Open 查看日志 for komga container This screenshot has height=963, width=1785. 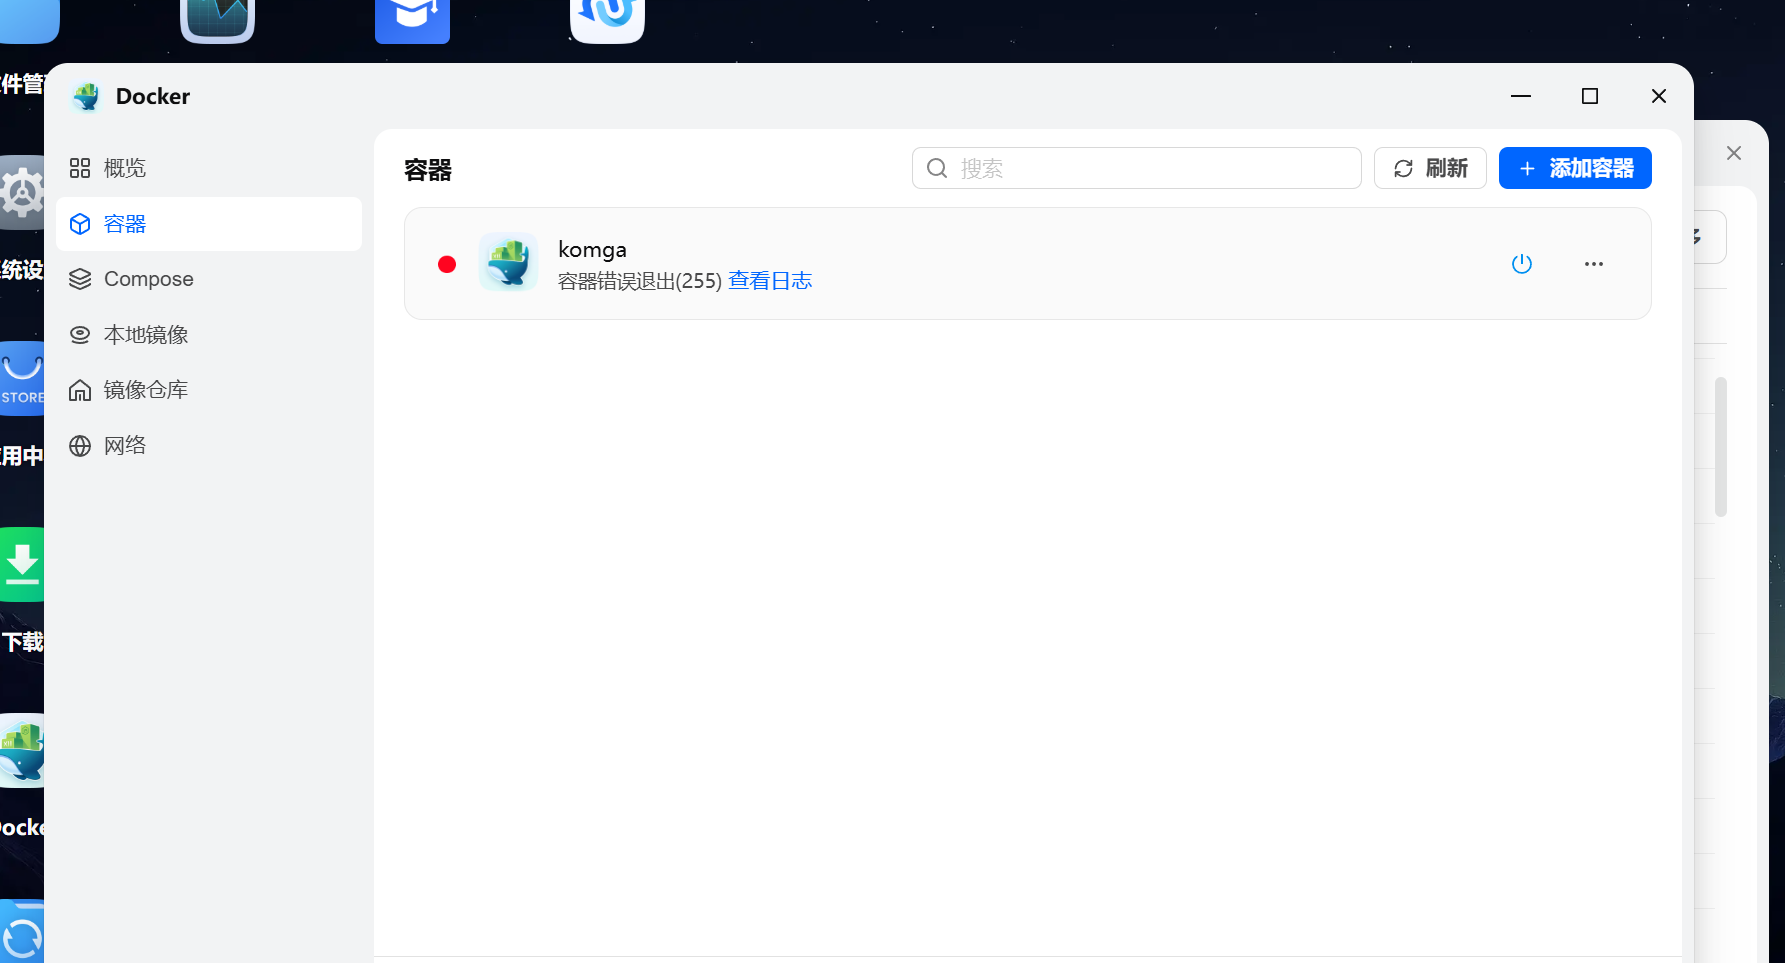(x=770, y=281)
